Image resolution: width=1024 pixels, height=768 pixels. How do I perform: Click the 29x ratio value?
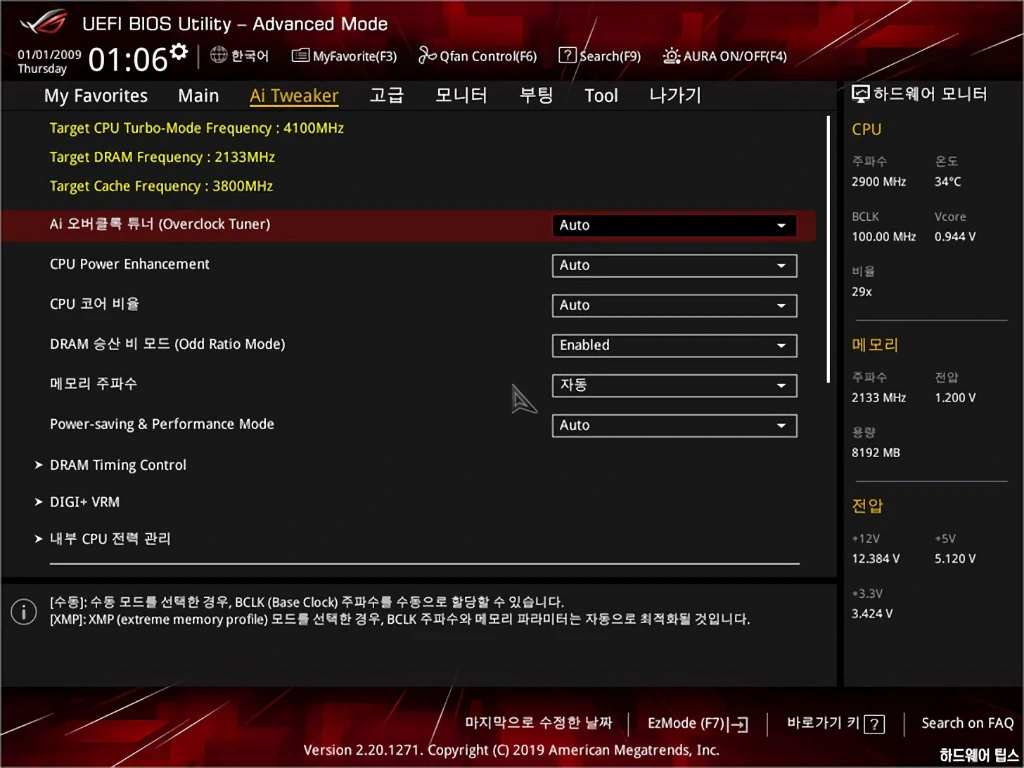861,292
